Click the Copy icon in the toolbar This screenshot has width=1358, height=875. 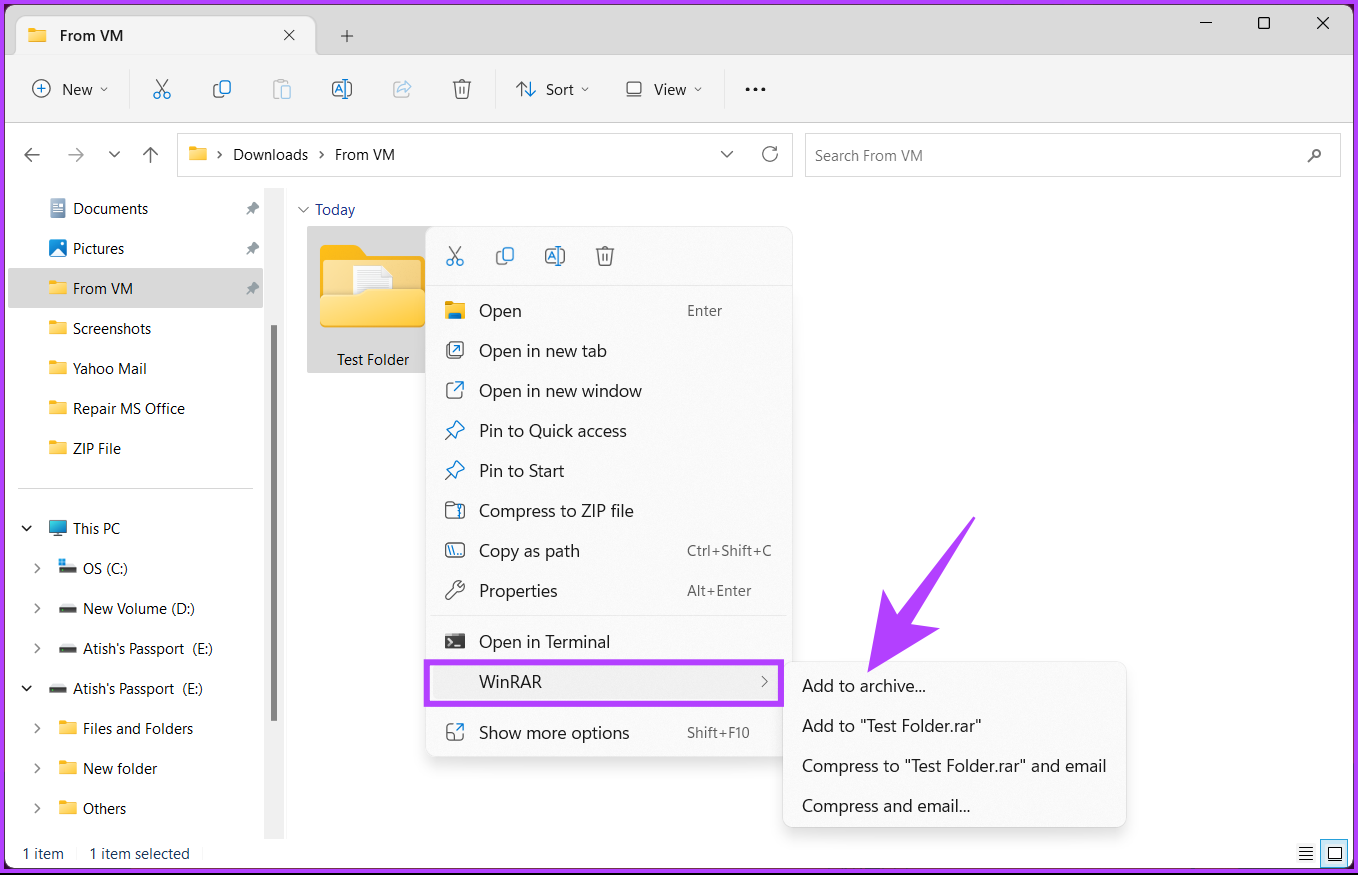click(x=222, y=89)
